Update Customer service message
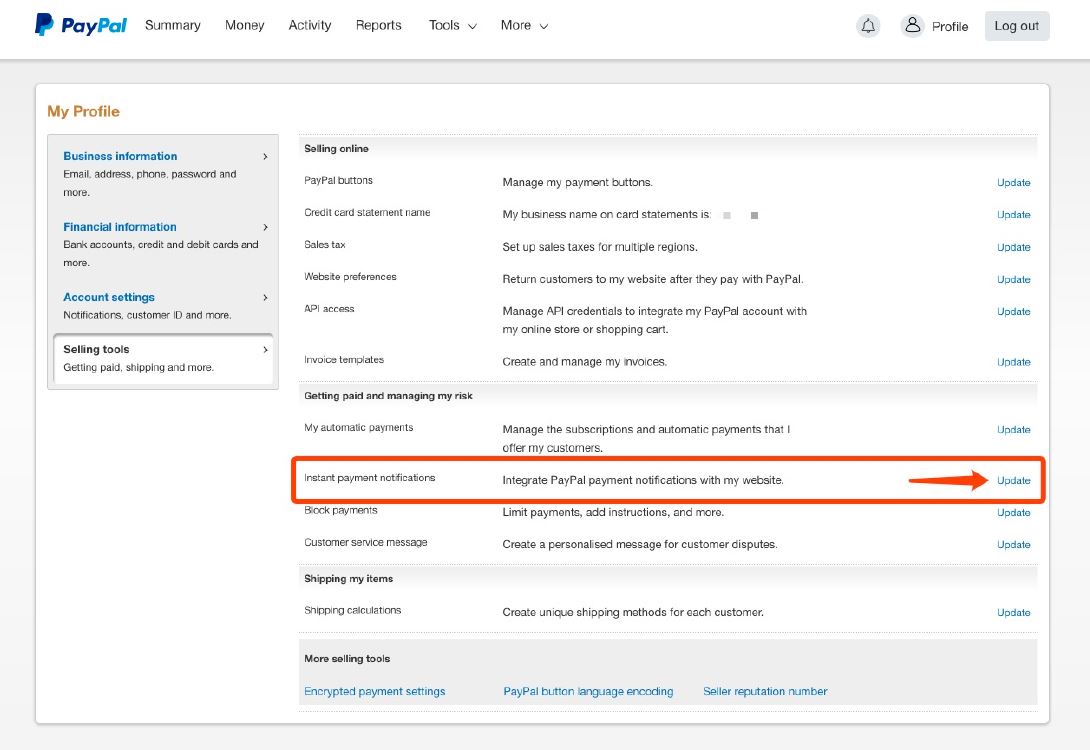1090x750 pixels. [1014, 544]
